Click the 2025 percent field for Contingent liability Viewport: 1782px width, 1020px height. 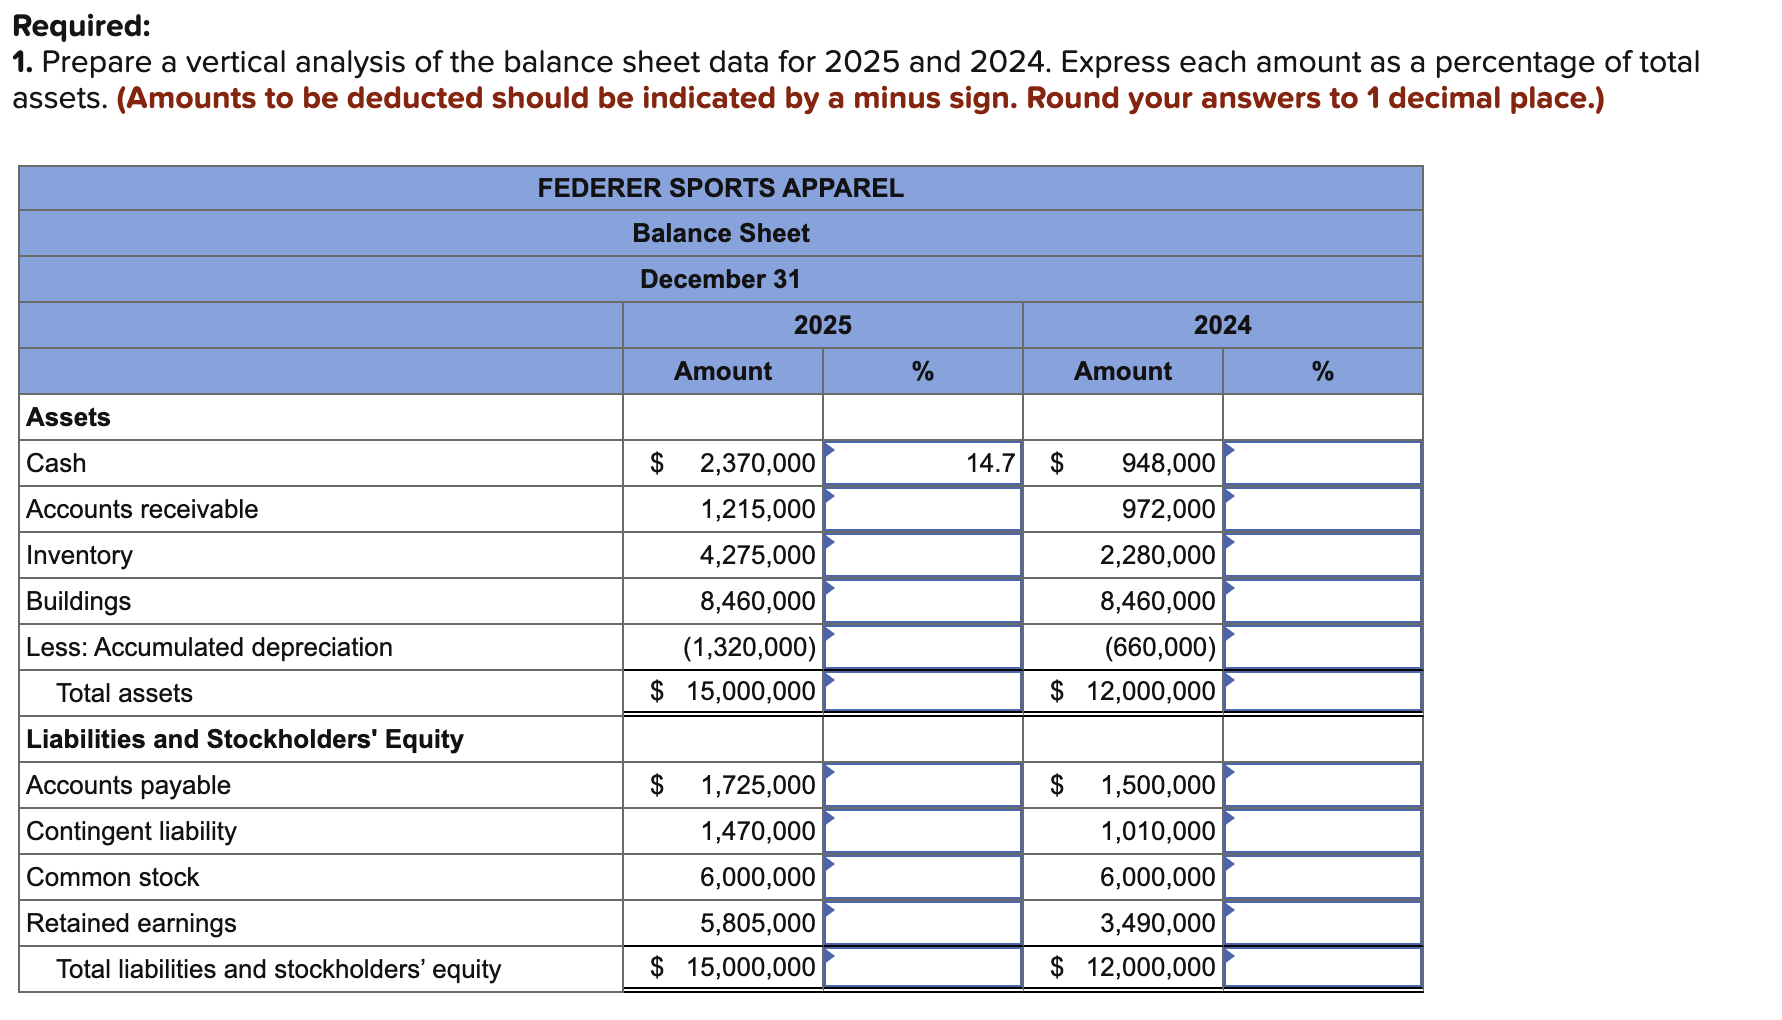(923, 831)
